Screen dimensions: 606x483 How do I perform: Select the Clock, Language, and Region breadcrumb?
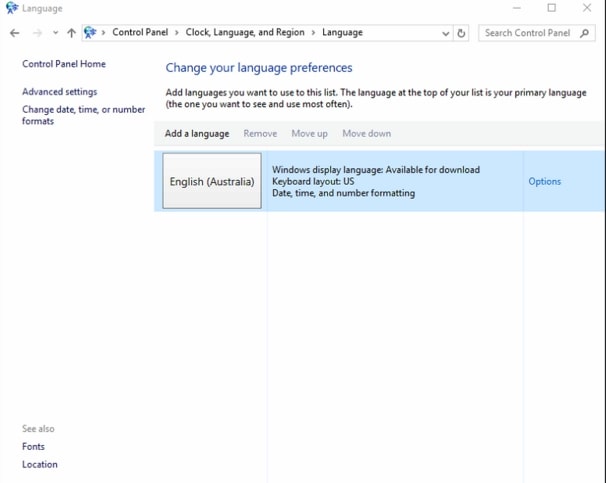pyautogui.click(x=247, y=33)
